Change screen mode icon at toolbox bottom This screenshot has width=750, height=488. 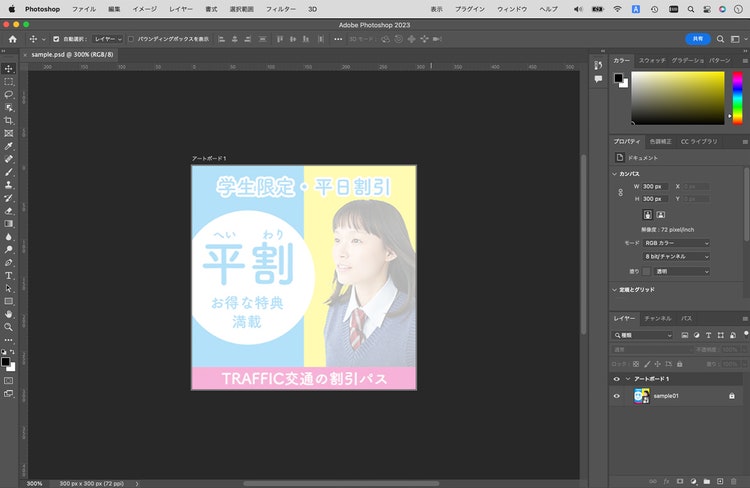click(9, 394)
